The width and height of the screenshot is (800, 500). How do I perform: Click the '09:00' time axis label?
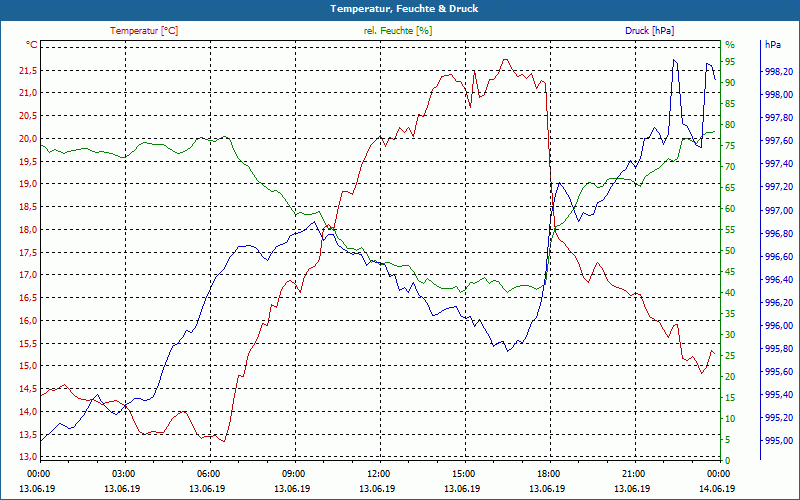[293, 474]
